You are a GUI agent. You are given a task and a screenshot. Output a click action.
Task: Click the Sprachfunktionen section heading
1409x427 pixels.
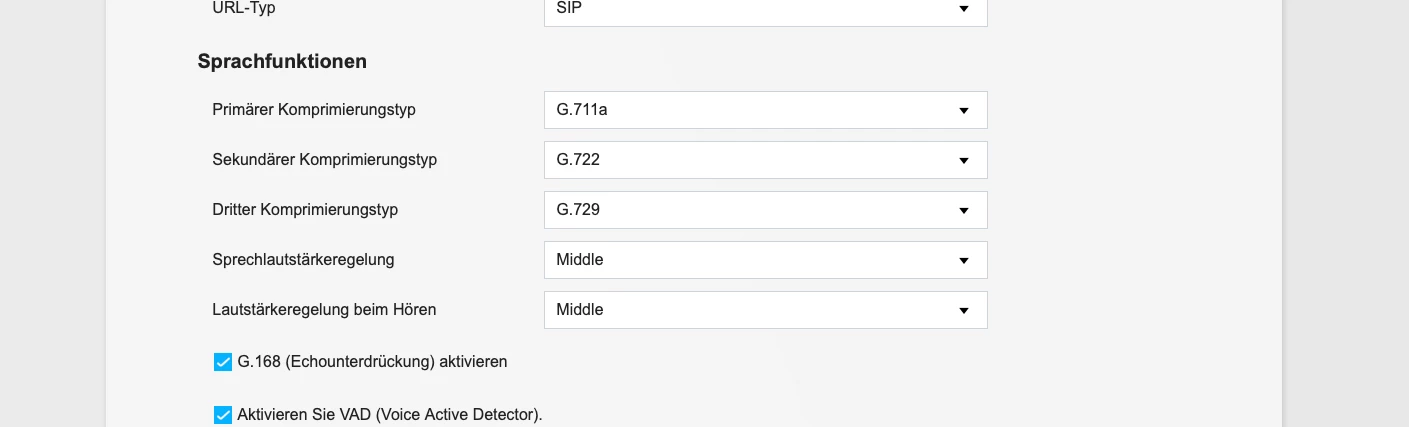[x=282, y=61]
